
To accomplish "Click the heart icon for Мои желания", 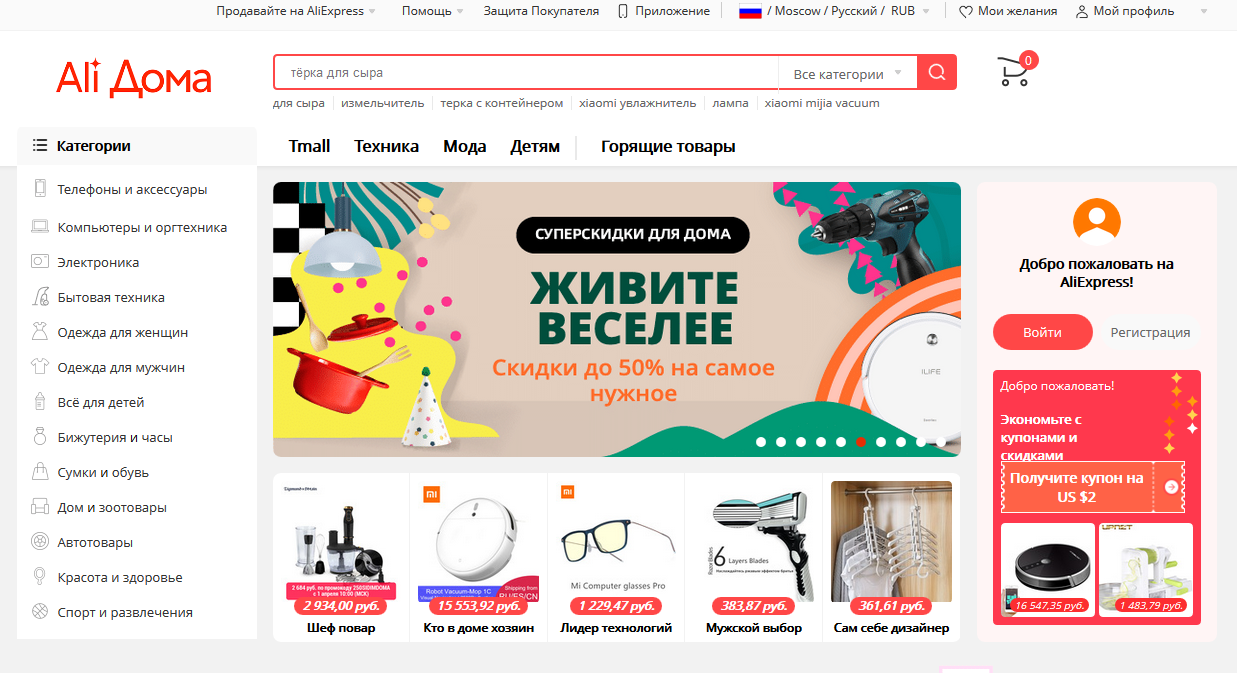I will tap(965, 12).
